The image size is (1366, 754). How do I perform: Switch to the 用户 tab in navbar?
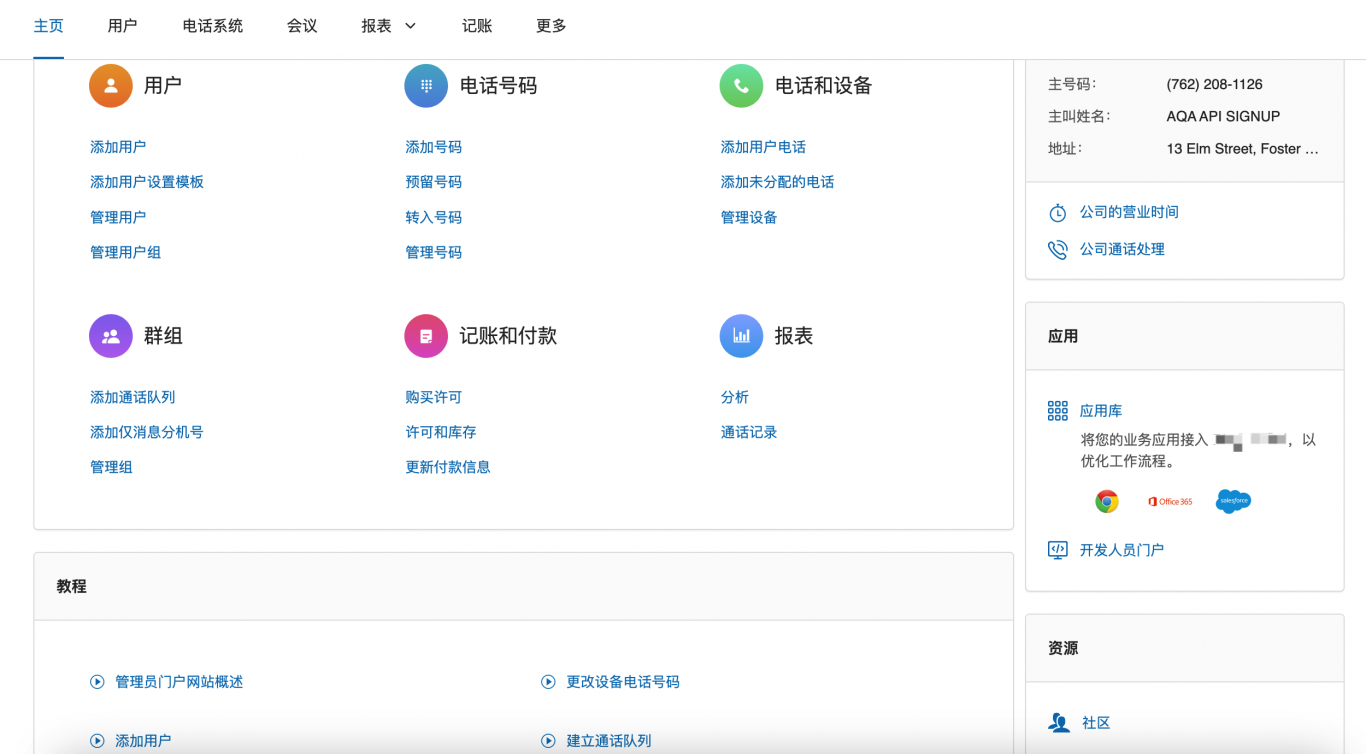click(122, 26)
